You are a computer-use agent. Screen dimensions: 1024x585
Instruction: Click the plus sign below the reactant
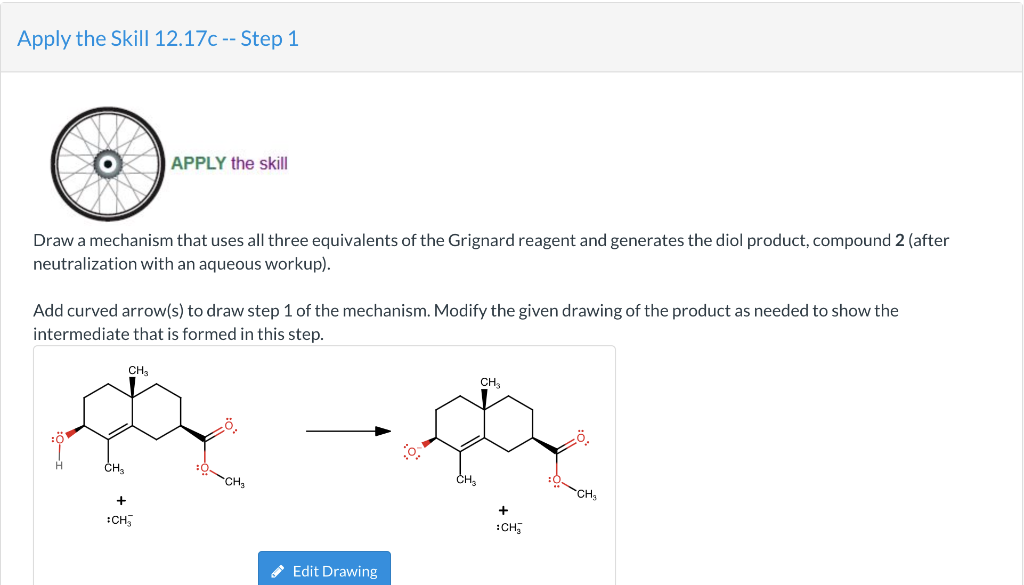[121, 501]
